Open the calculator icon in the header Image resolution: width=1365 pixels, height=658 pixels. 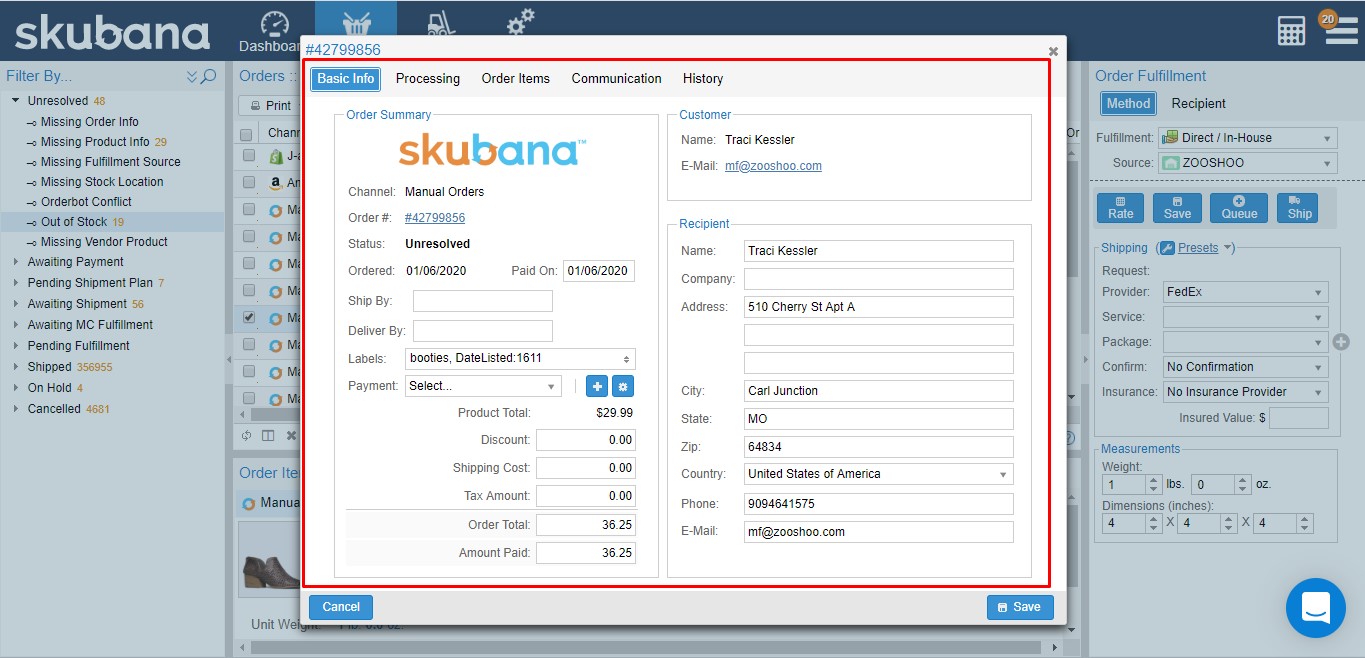[x=1291, y=31]
